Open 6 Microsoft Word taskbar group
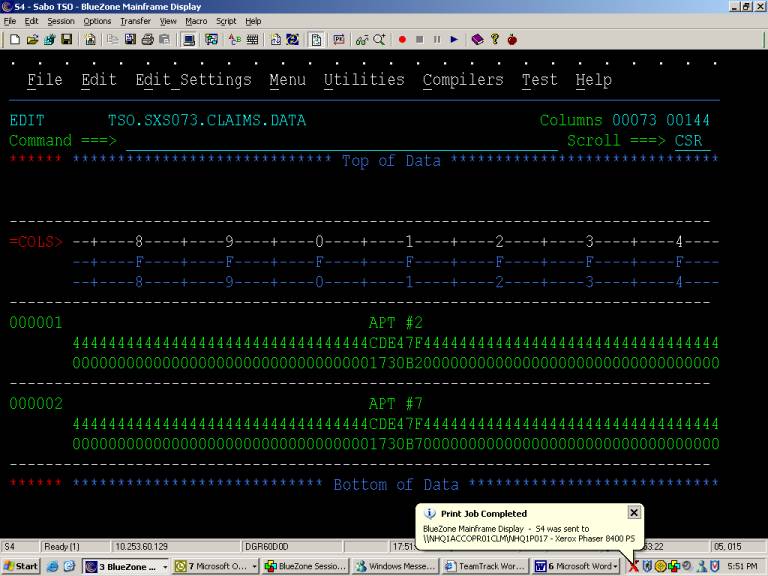Viewport: 768px width, 576px height. [x=576, y=566]
